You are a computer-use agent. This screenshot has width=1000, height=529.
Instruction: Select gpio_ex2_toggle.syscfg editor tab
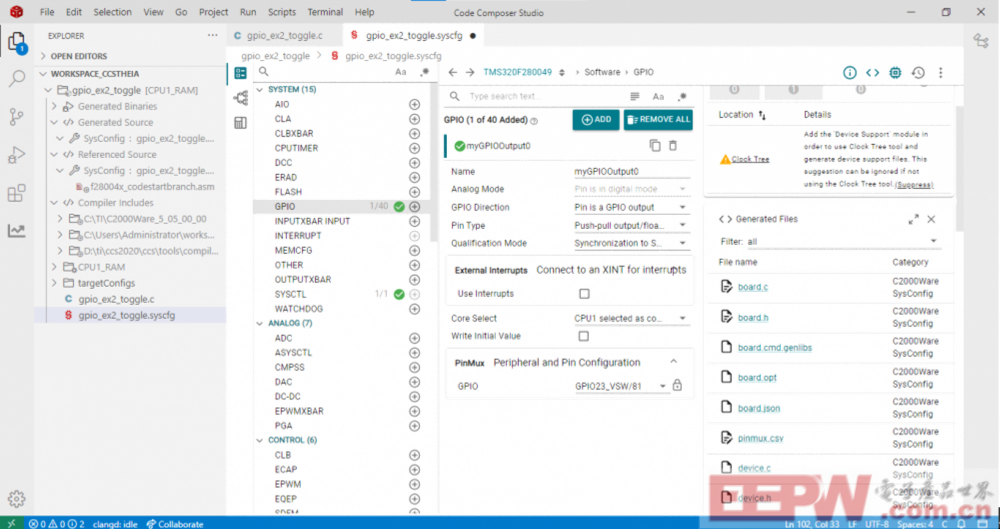[413, 36]
